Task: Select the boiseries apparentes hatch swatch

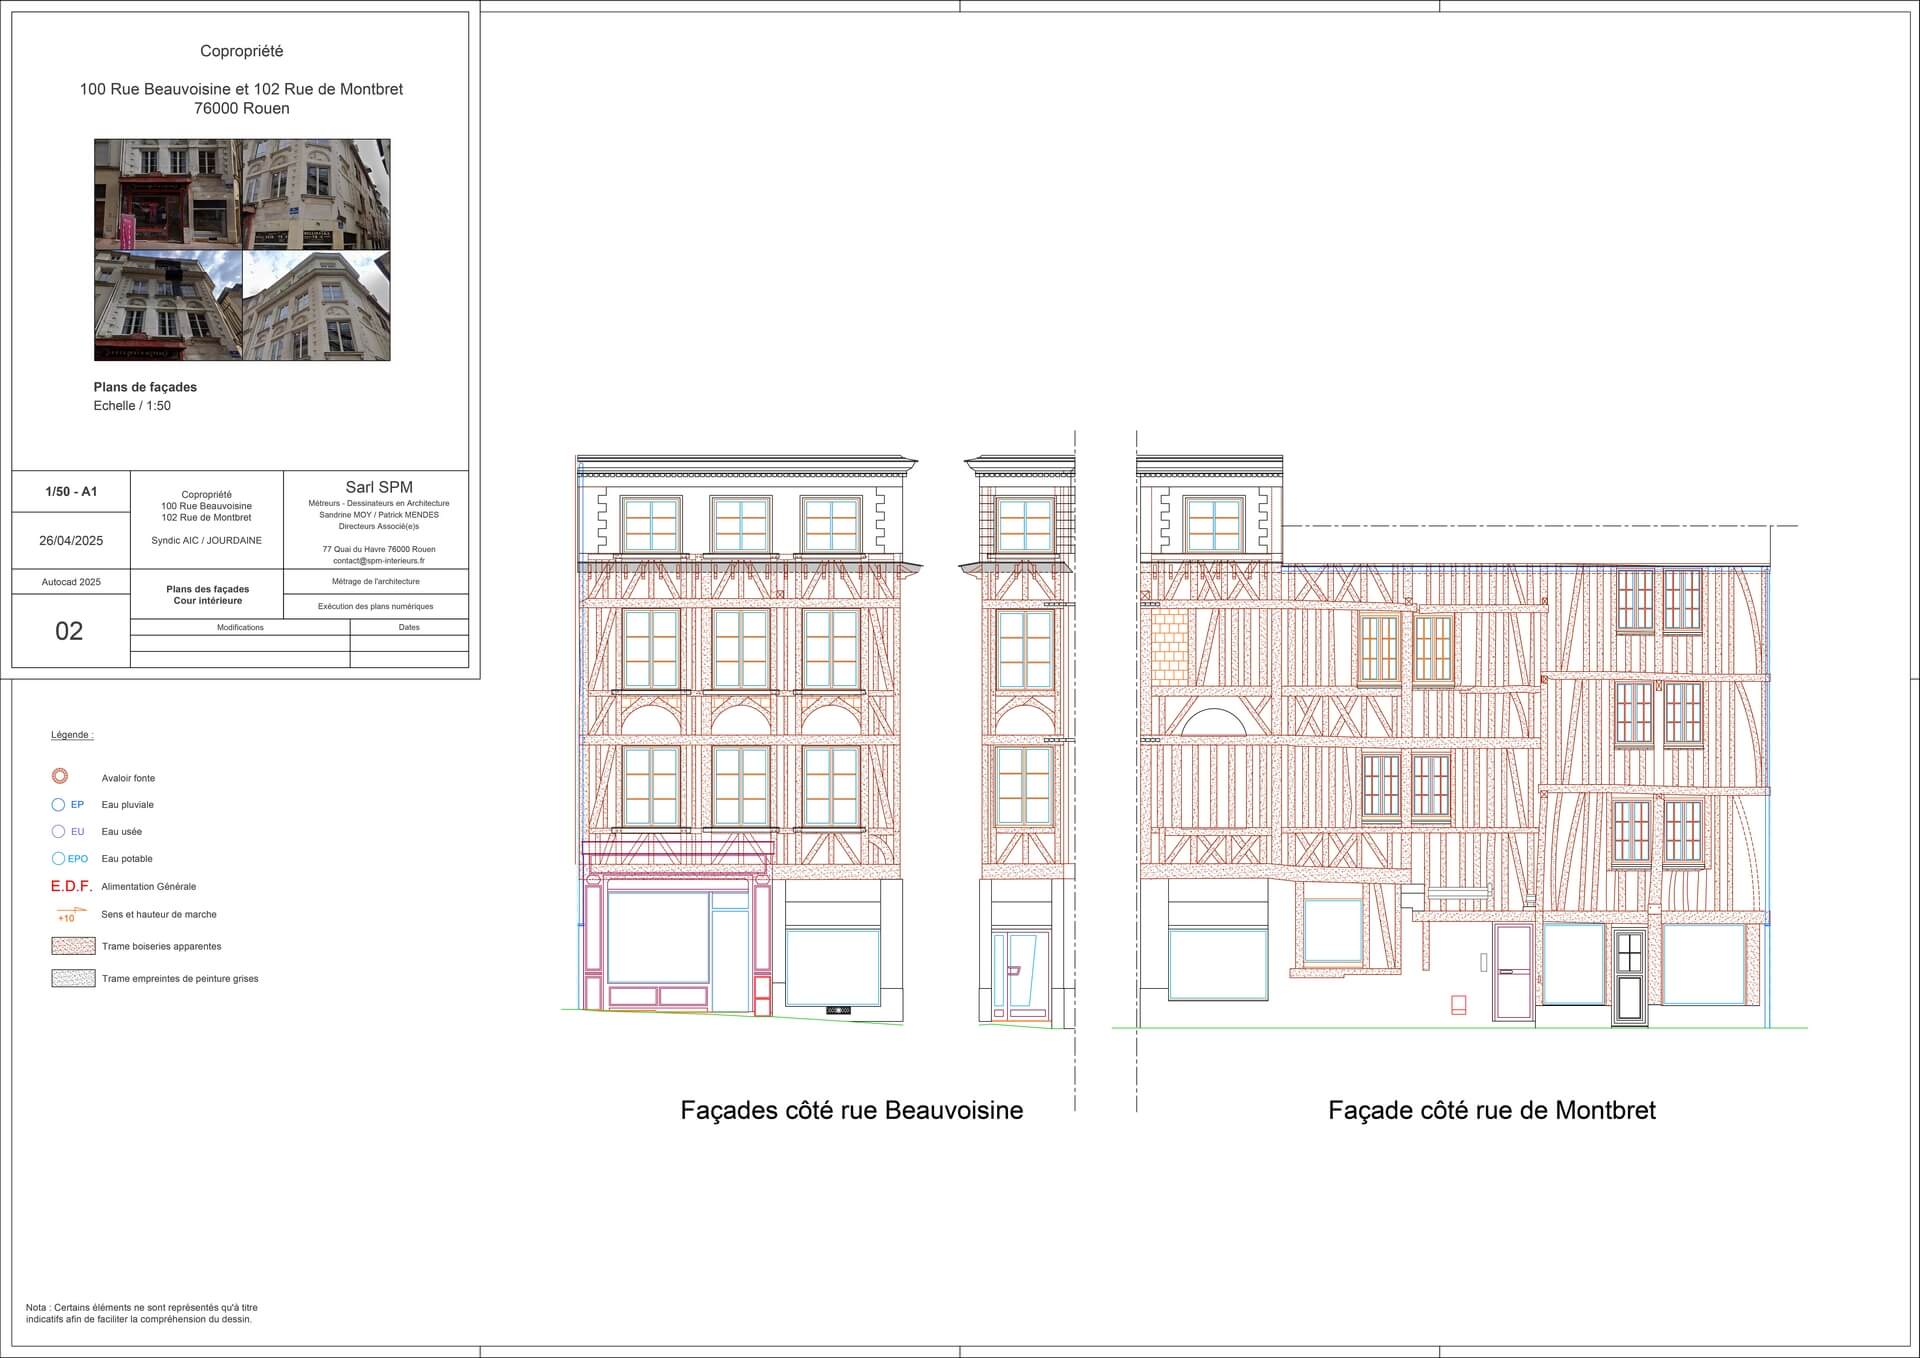Action: tap(73, 946)
